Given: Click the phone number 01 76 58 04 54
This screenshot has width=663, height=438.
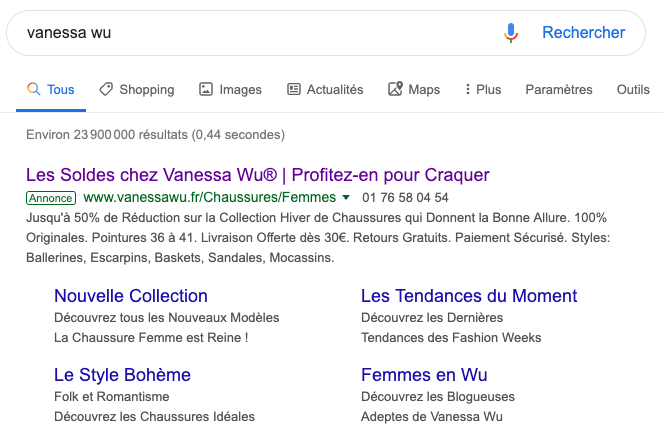Looking at the screenshot, I should (405, 197).
